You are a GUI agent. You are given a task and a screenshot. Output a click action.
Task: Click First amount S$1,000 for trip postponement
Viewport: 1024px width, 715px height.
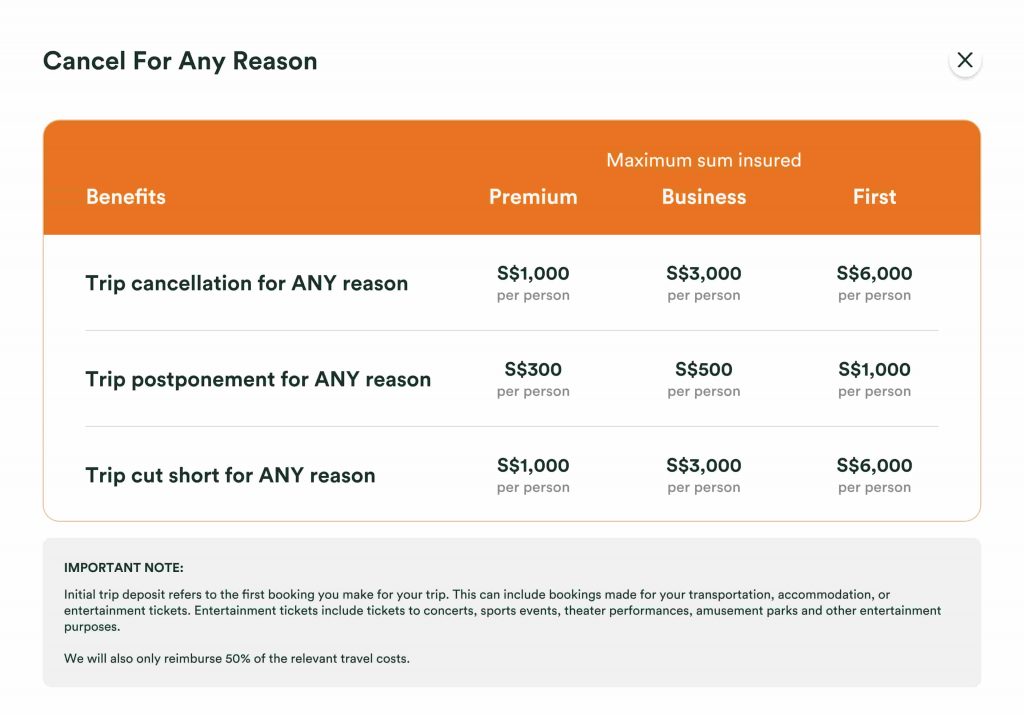pos(874,369)
